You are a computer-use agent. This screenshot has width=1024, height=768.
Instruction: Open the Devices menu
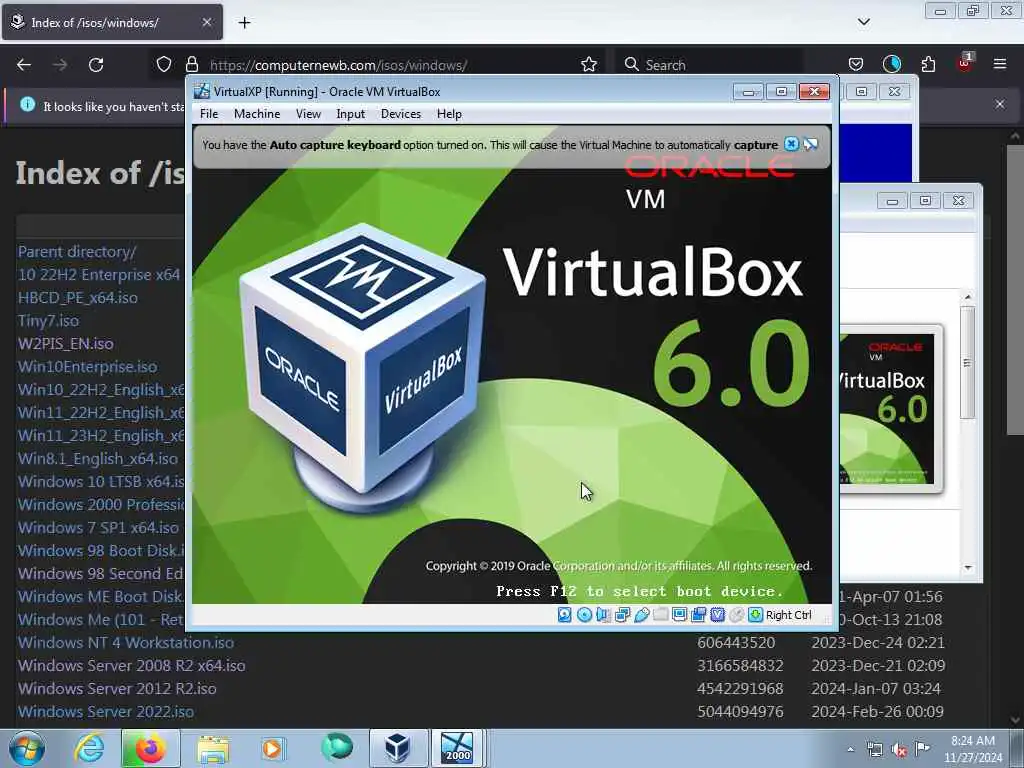pos(401,114)
